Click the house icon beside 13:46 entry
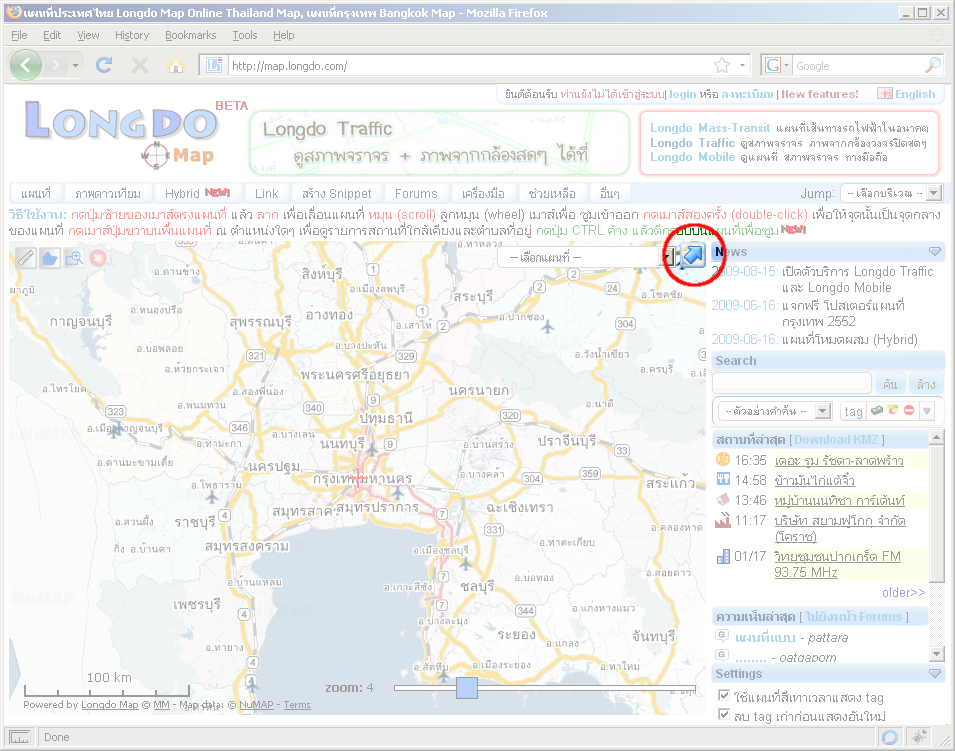The height and width of the screenshot is (751, 955). (723, 499)
